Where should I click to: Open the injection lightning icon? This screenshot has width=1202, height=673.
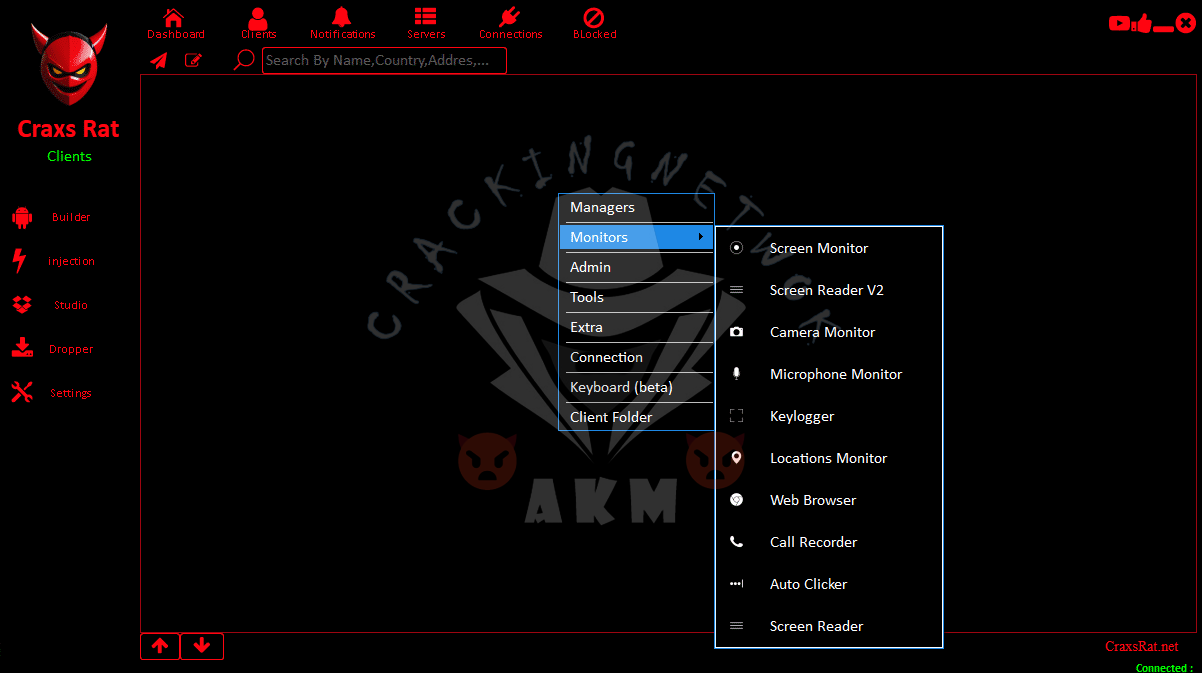tap(19, 261)
